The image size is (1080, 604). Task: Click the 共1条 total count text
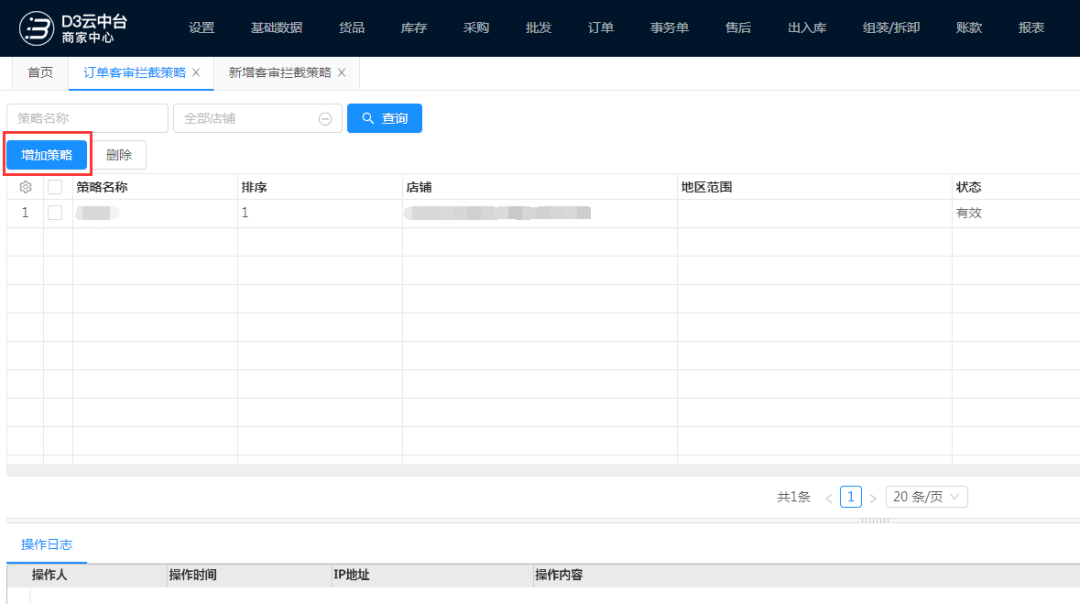point(793,497)
